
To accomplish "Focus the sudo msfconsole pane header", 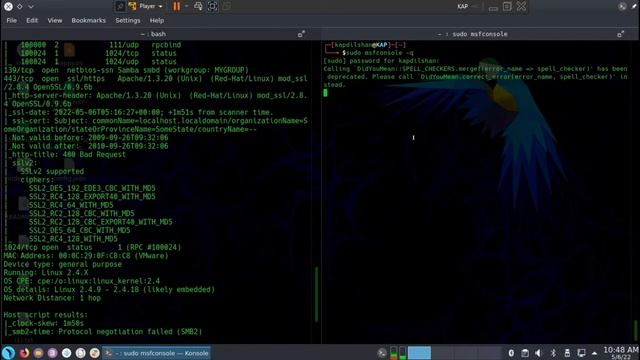I will 473,34.
